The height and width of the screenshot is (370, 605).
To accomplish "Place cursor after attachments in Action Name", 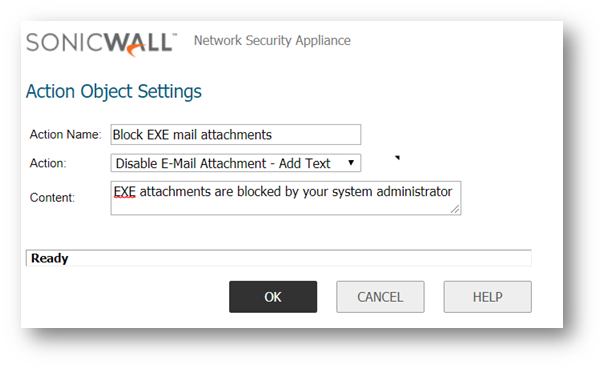I will click(x=273, y=135).
